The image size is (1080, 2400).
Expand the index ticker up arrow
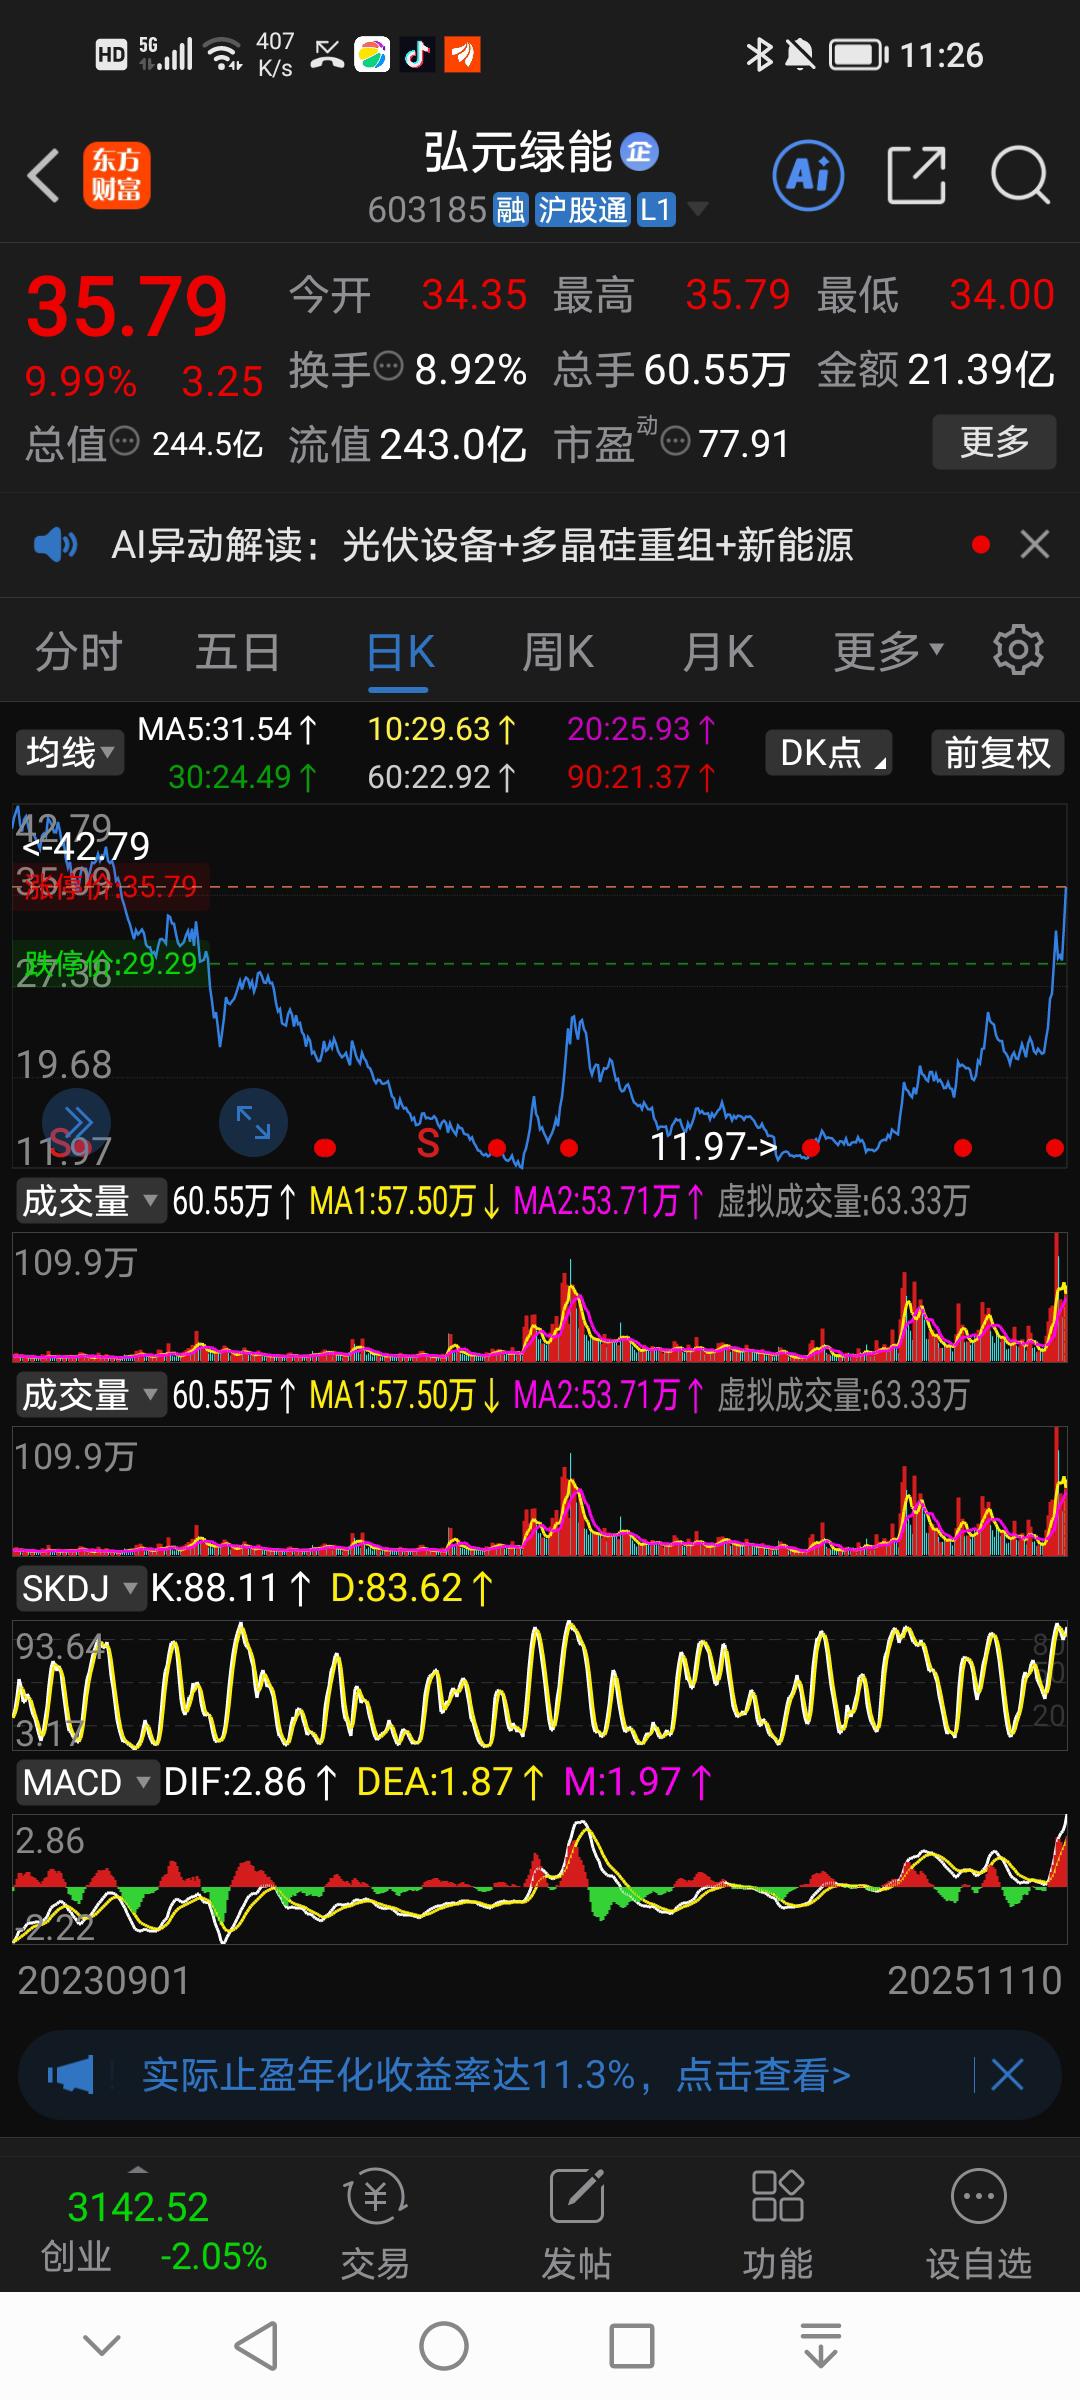138,2170
